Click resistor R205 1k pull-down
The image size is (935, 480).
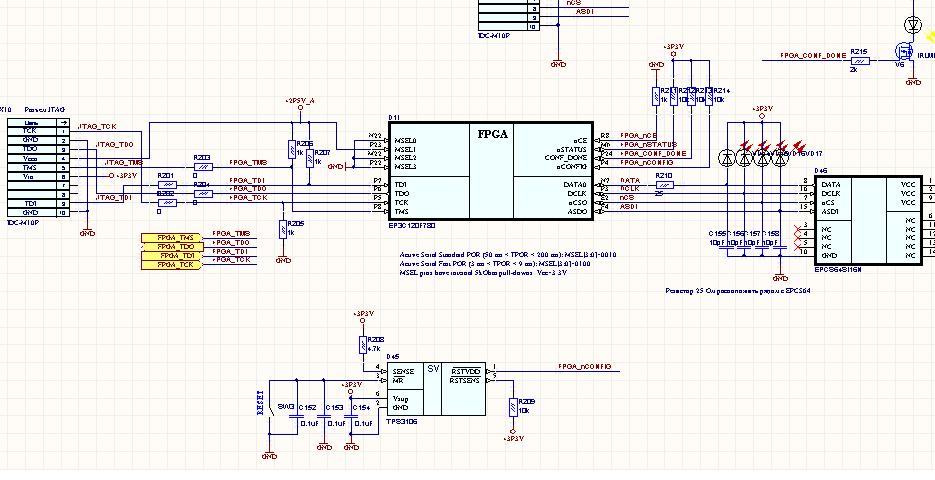[x=283, y=229]
